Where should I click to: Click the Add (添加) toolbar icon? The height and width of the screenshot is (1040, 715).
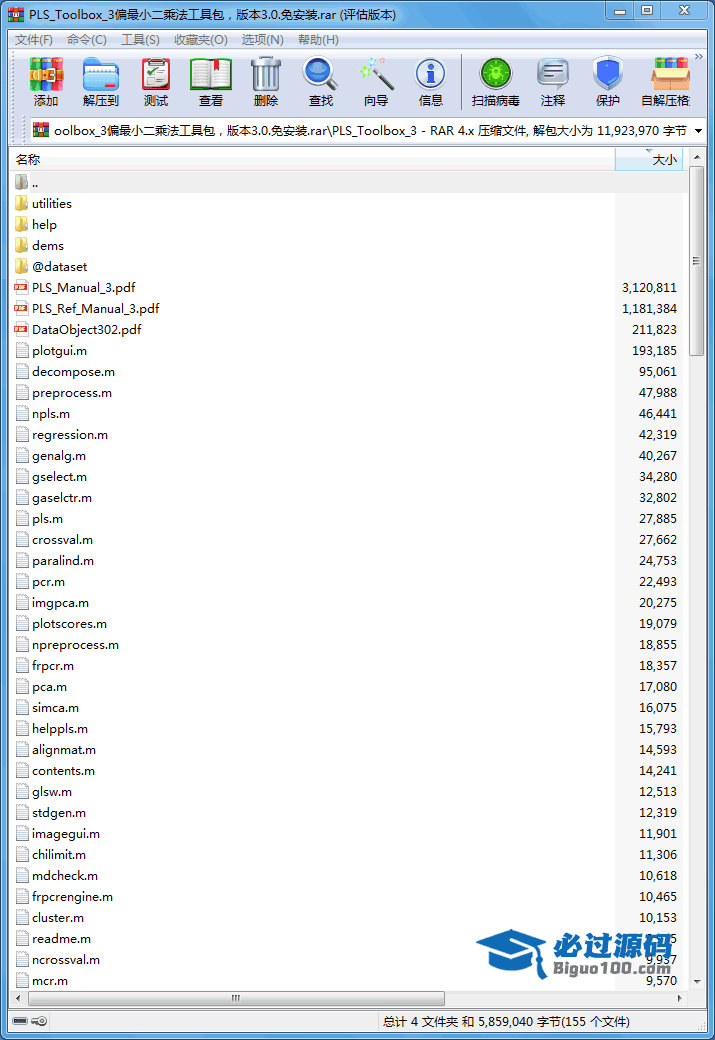46,80
